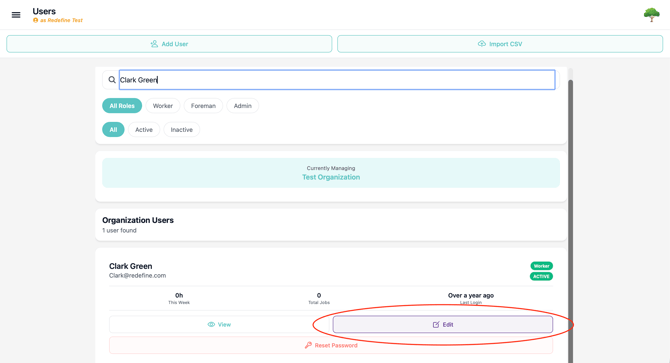Click the Test Organization link
The width and height of the screenshot is (670, 363).
coord(331,177)
